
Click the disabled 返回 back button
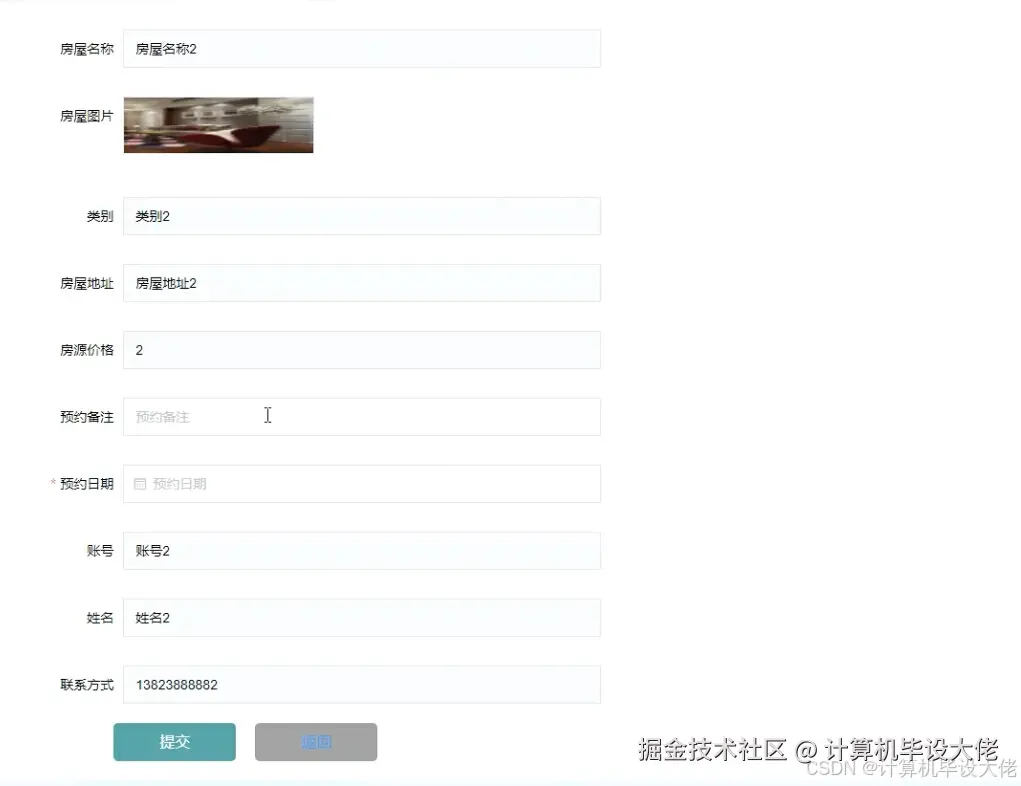click(316, 742)
